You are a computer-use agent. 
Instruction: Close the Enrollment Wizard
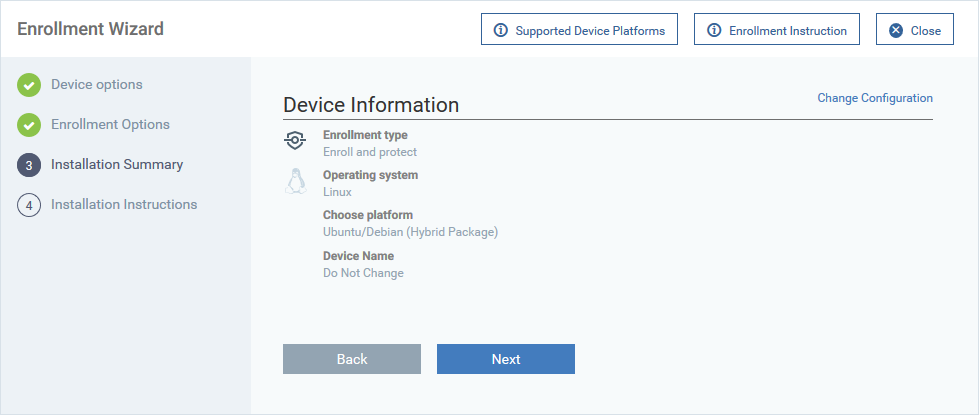(x=915, y=29)
